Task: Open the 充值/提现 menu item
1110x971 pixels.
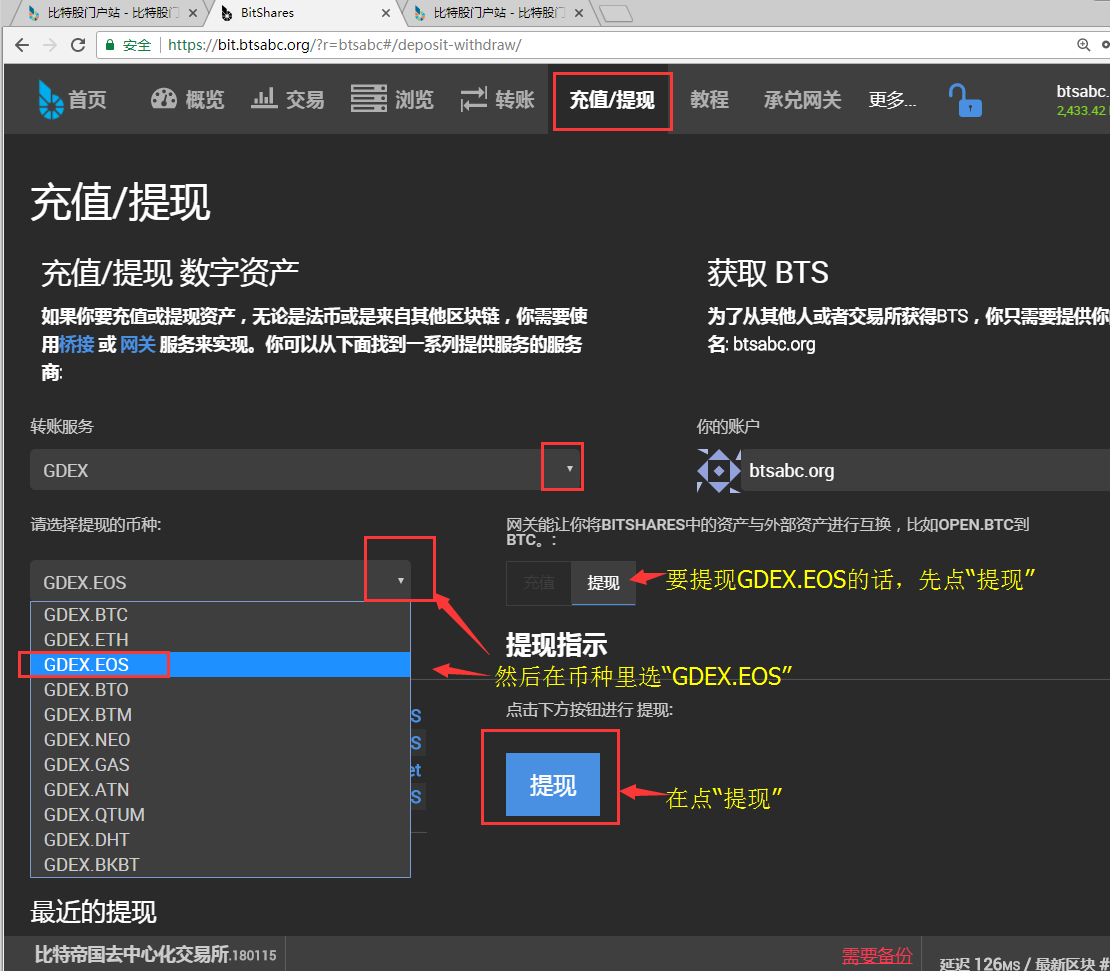Action: pyautogui.click(x=612, y=100)
